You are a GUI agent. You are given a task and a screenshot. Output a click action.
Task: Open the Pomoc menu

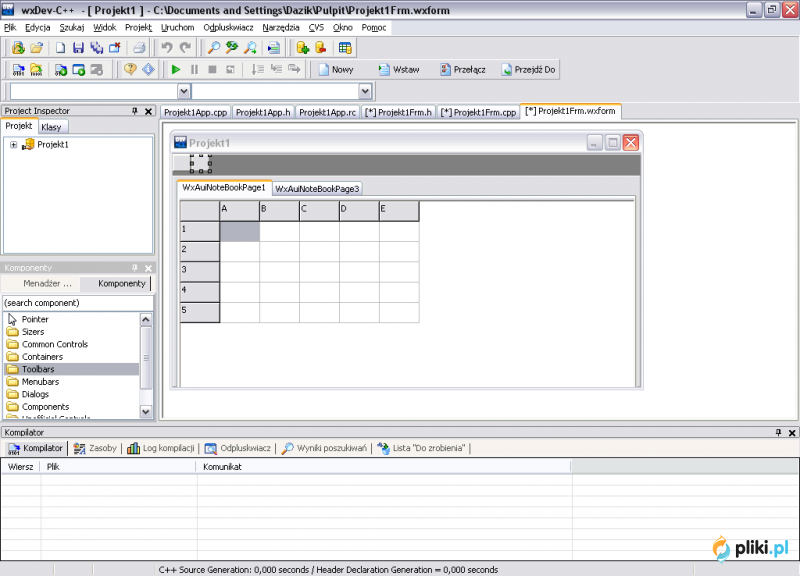point(374,28)
